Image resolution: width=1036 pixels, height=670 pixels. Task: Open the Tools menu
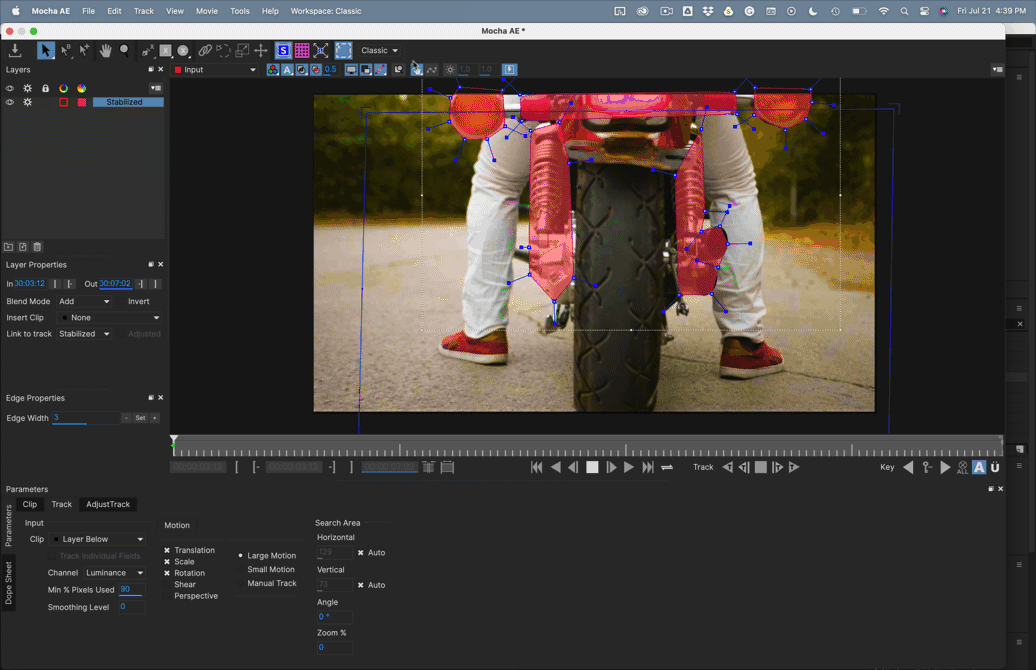(x=240, y=11)
